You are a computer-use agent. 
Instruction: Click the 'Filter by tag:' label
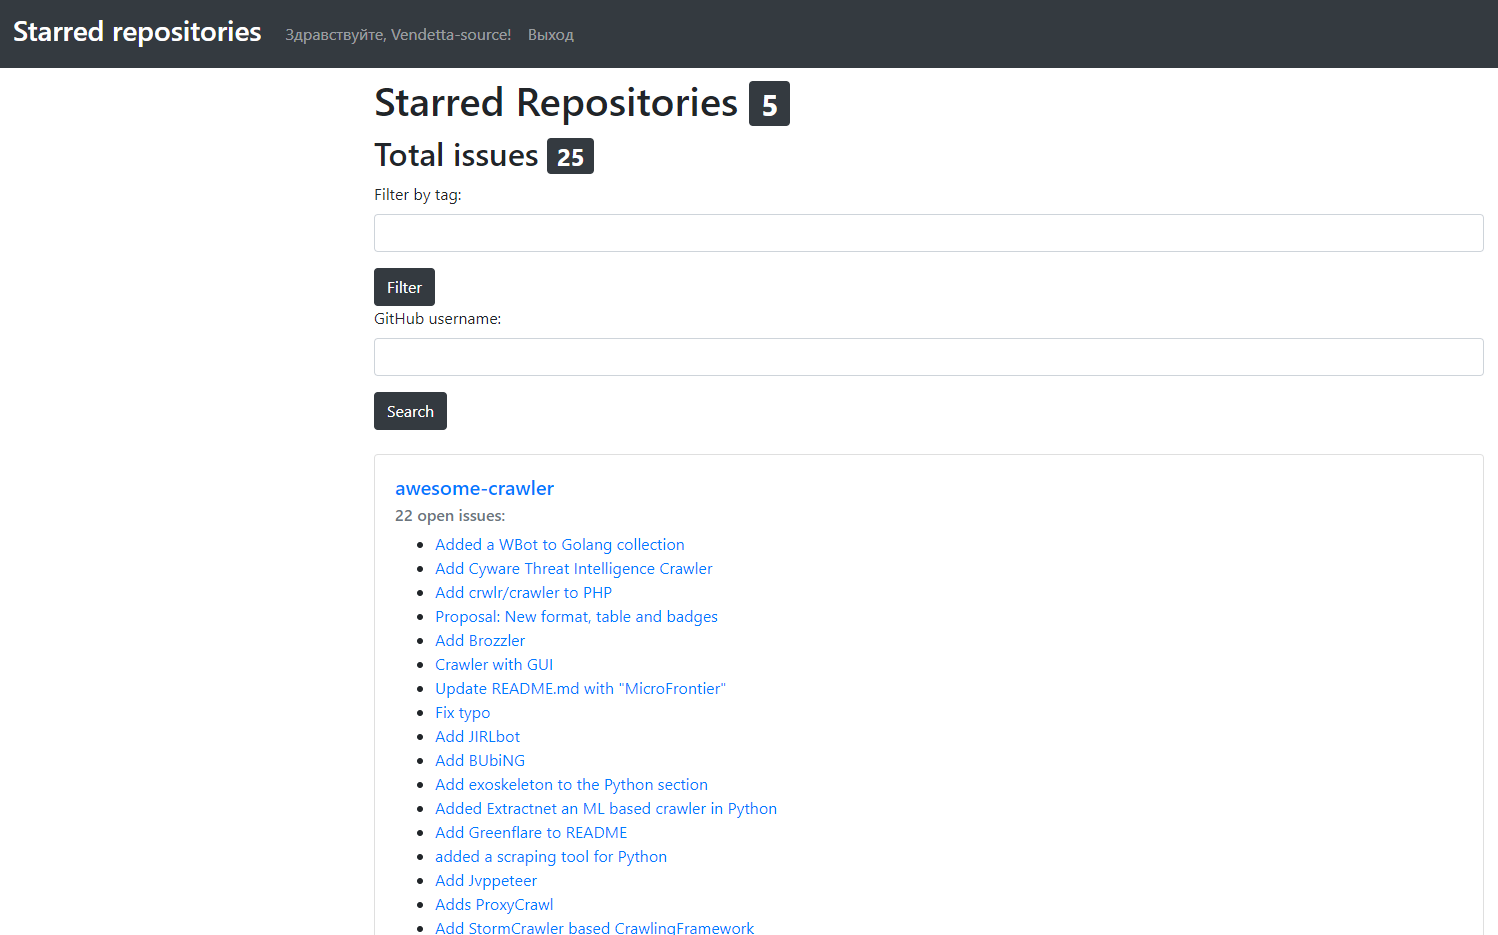click(418, 195)
